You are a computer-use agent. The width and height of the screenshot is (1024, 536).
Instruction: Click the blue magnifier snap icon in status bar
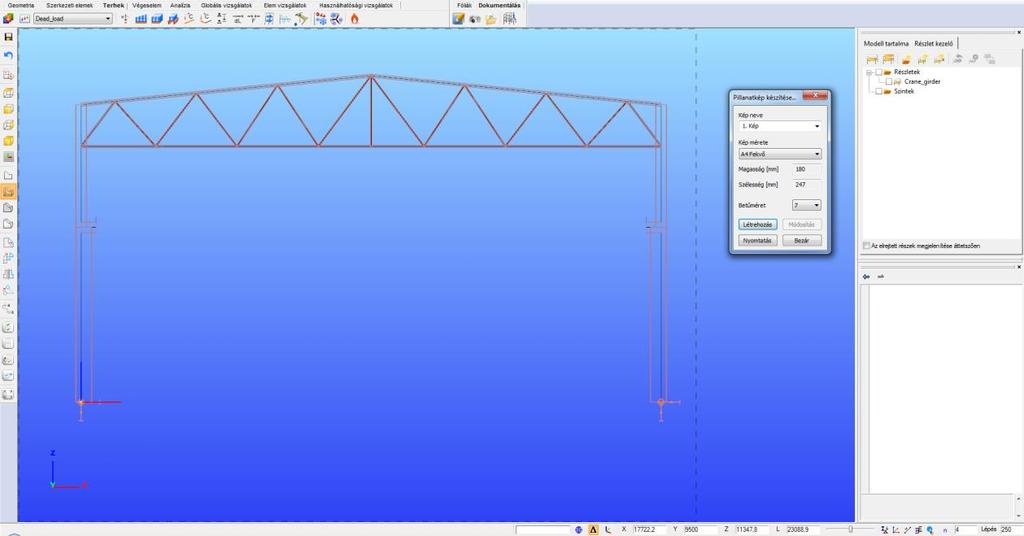929,529
